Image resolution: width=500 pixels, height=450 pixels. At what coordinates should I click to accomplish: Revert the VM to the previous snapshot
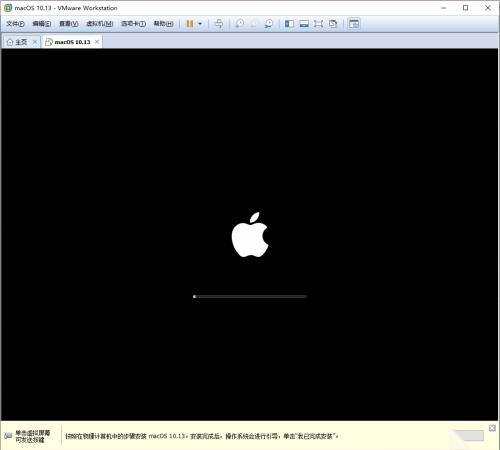click(254, 24)
